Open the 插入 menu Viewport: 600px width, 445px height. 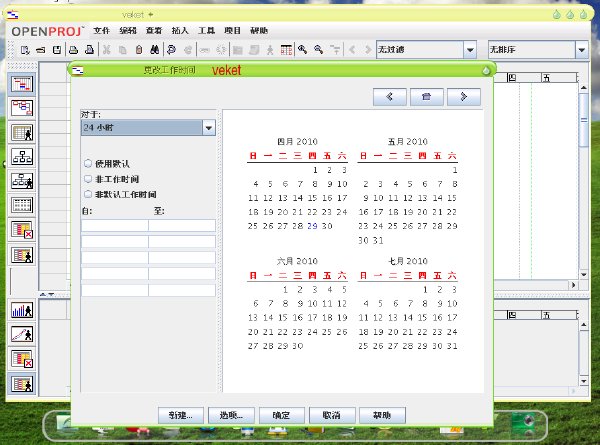point(180,31)
